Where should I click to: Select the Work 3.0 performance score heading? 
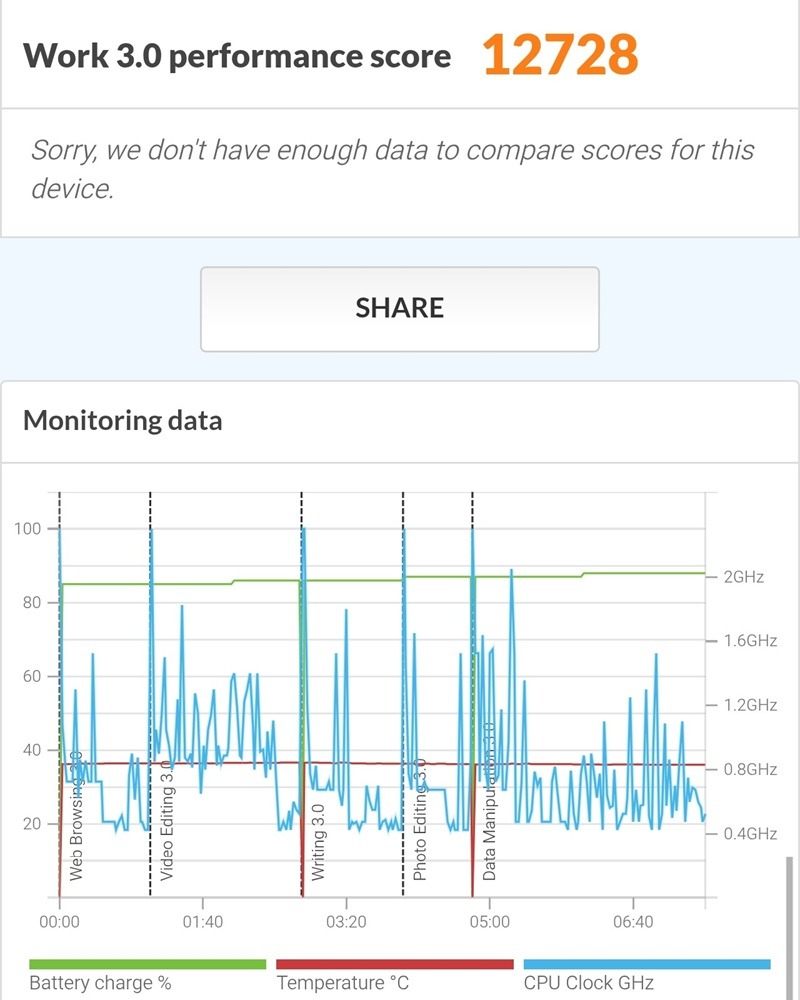[237, 56]
